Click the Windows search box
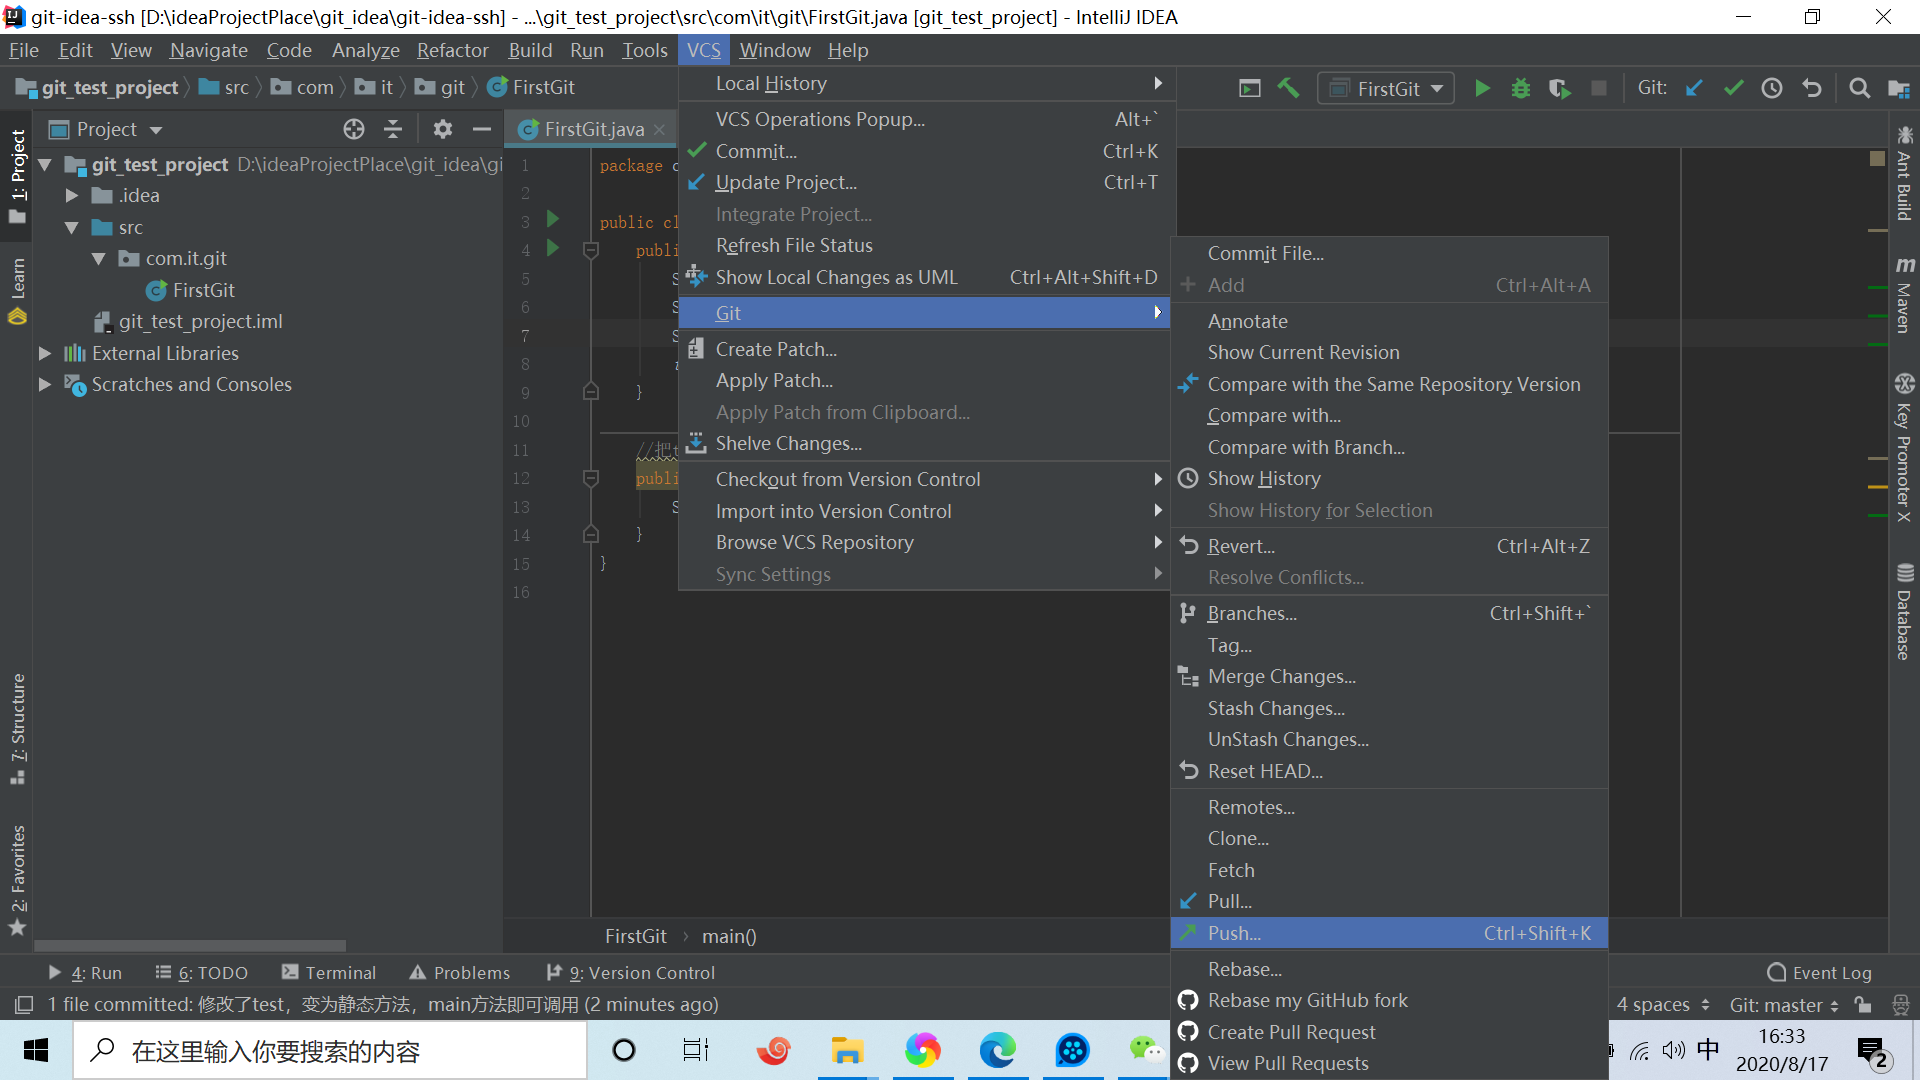The image size is (1920, 1080). click(x=330, y=1050)
